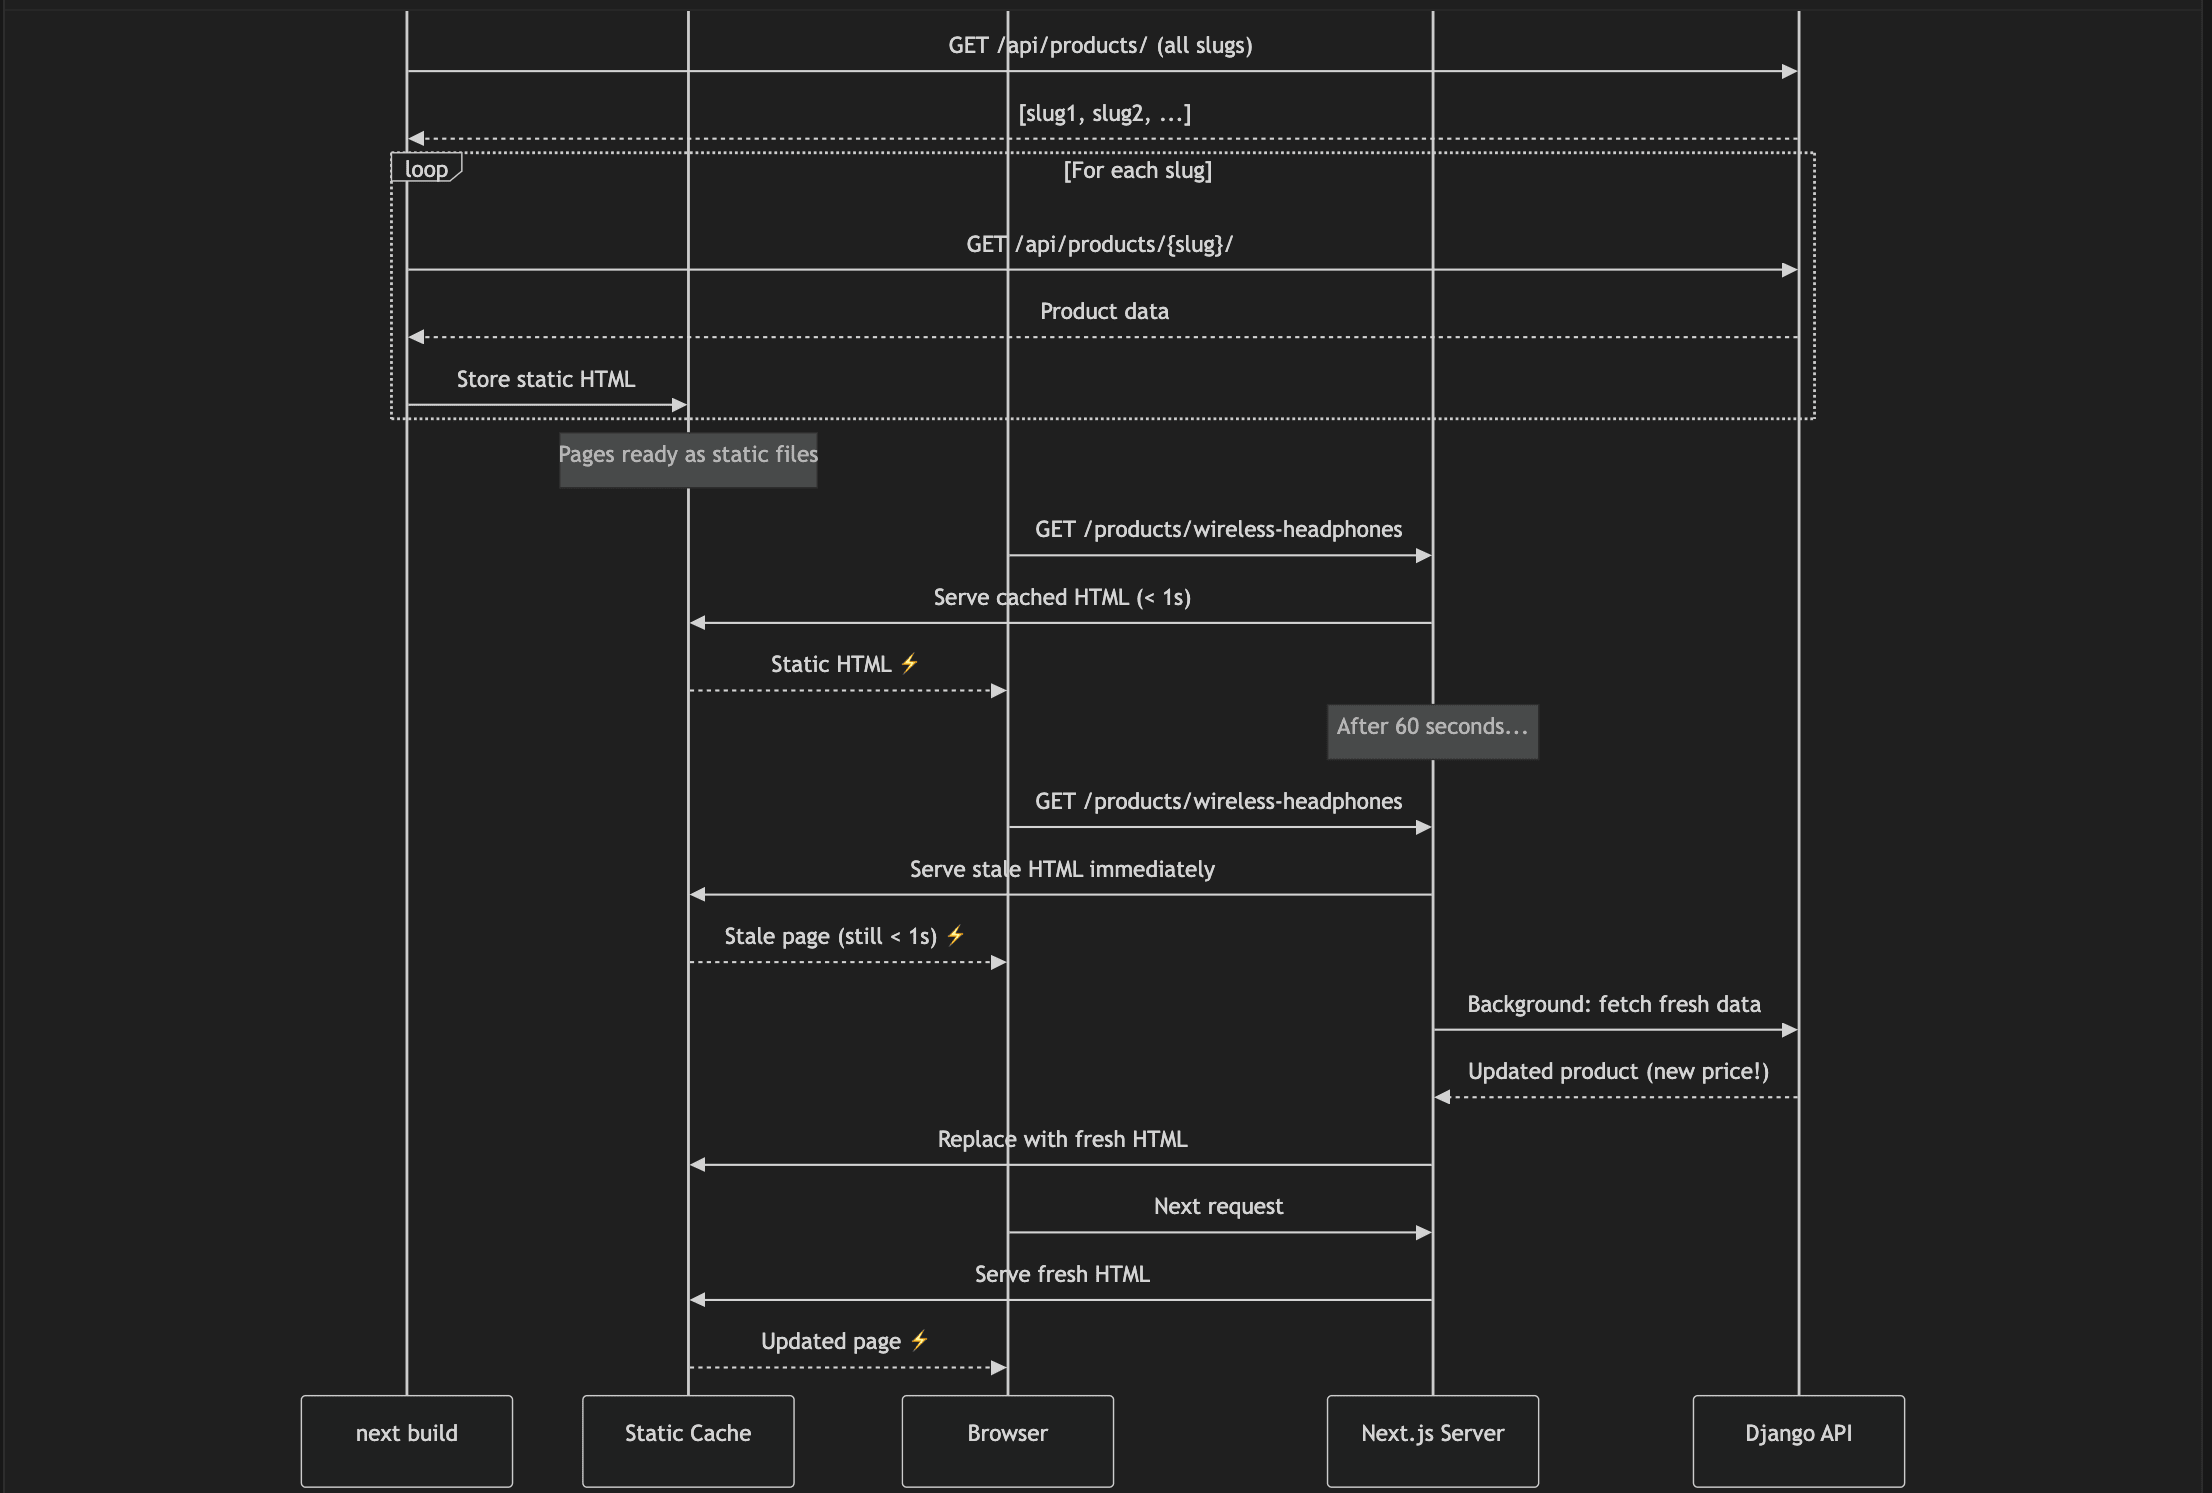Select the Pages ready as static files note
The width and height of the screenshot is (2212, 1493).
point(688,460)
